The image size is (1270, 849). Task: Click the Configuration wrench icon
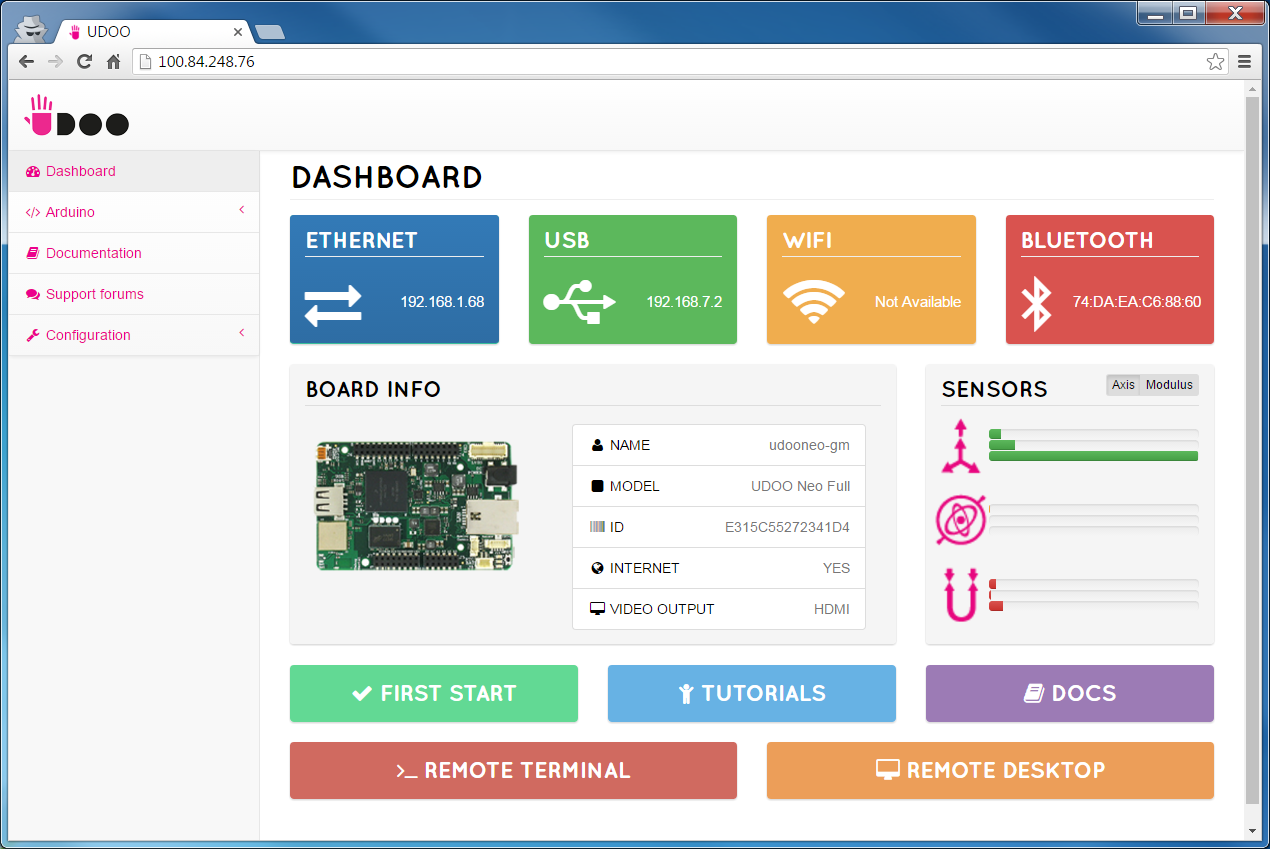point(33,336)
